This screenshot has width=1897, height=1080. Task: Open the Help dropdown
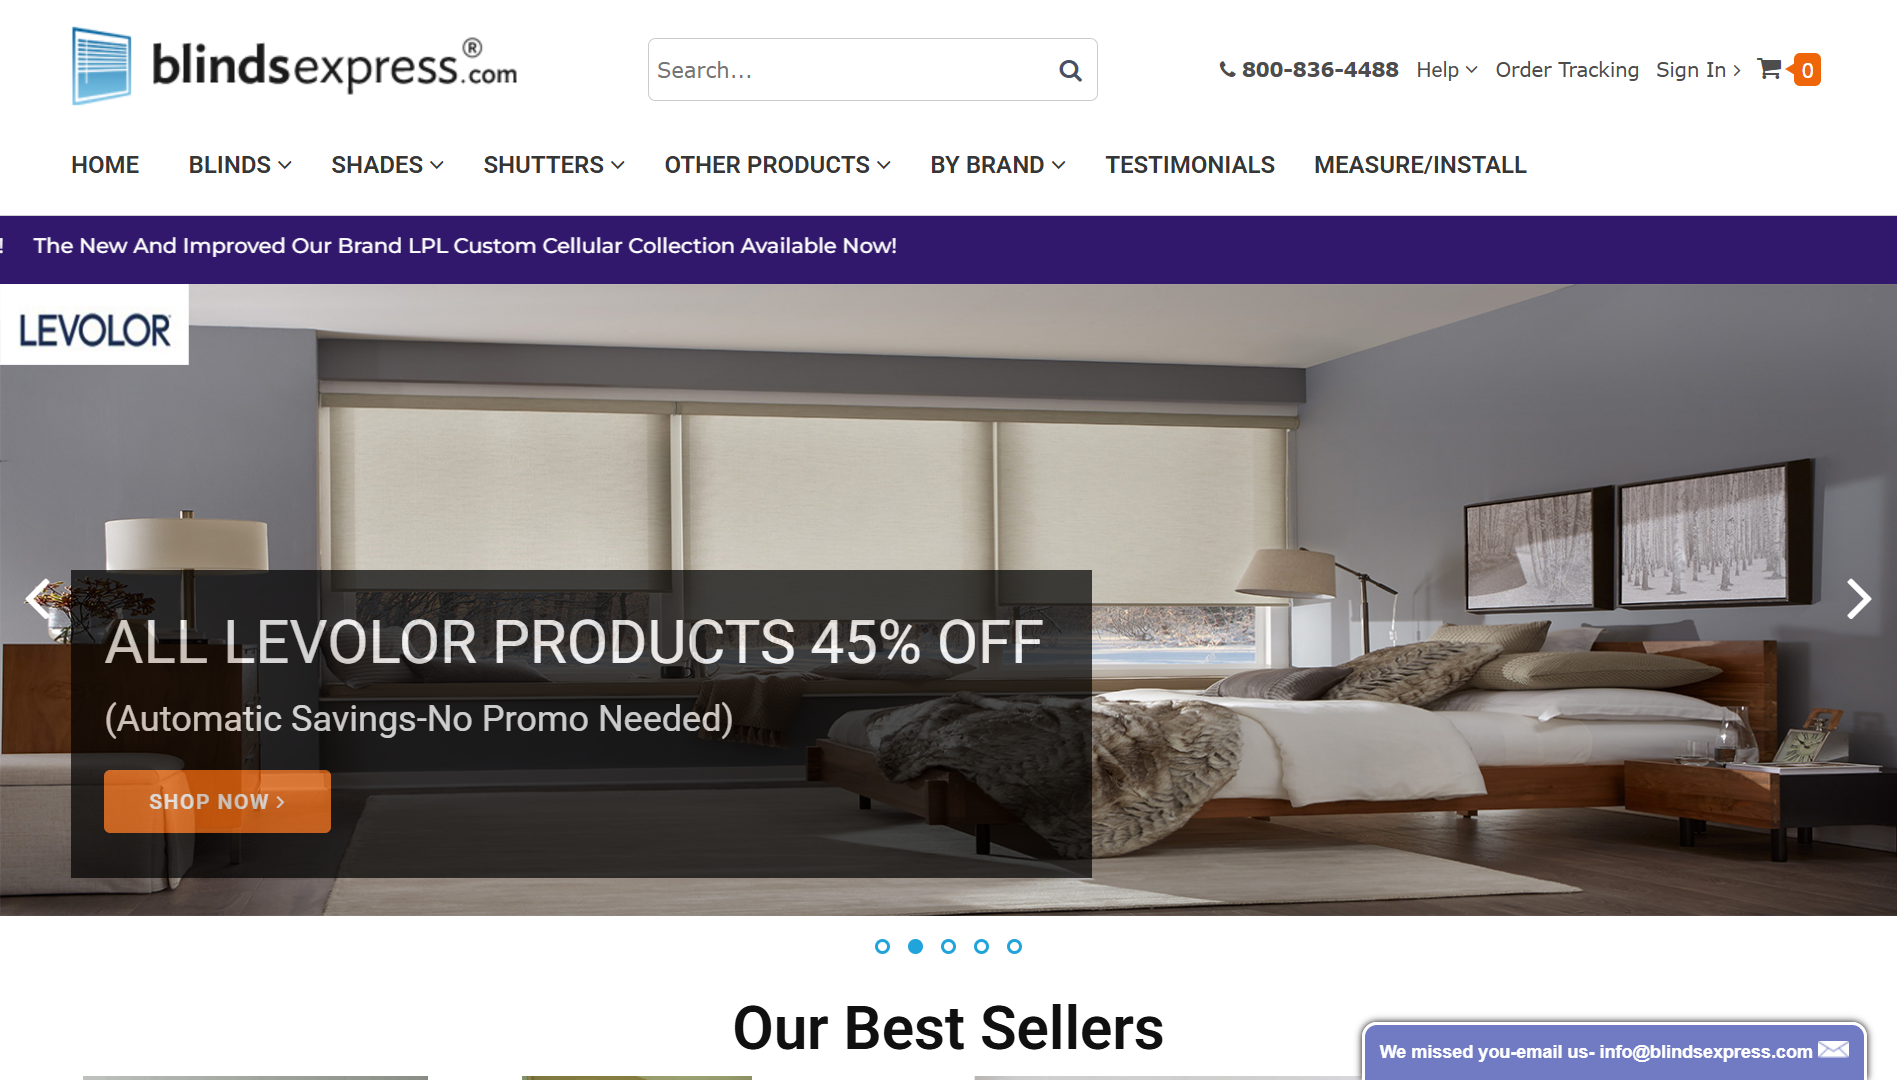[x=1446, y=70]
